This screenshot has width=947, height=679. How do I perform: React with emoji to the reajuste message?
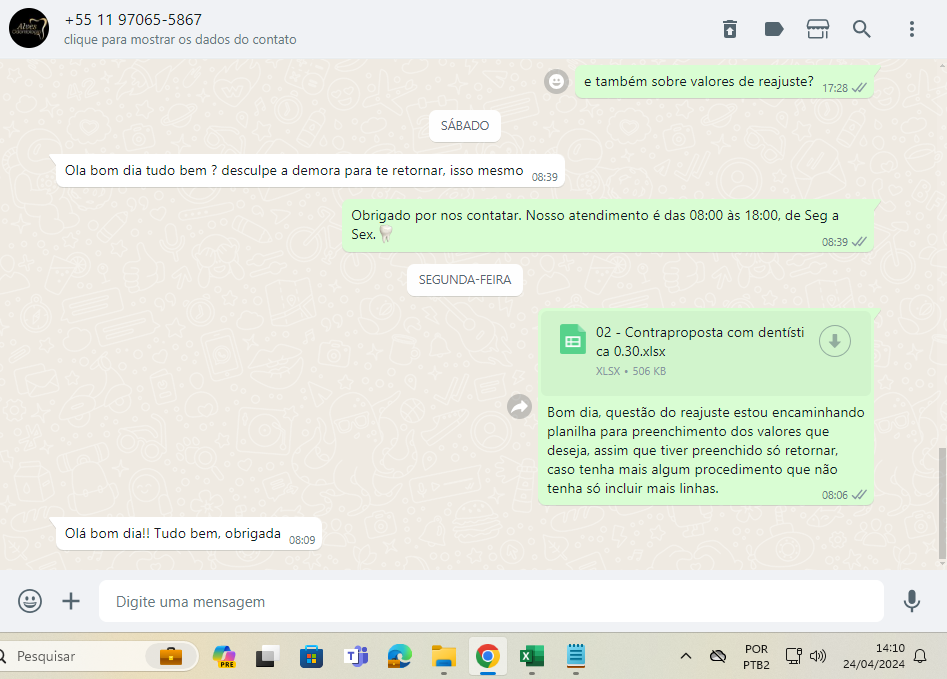coord(556,81)
